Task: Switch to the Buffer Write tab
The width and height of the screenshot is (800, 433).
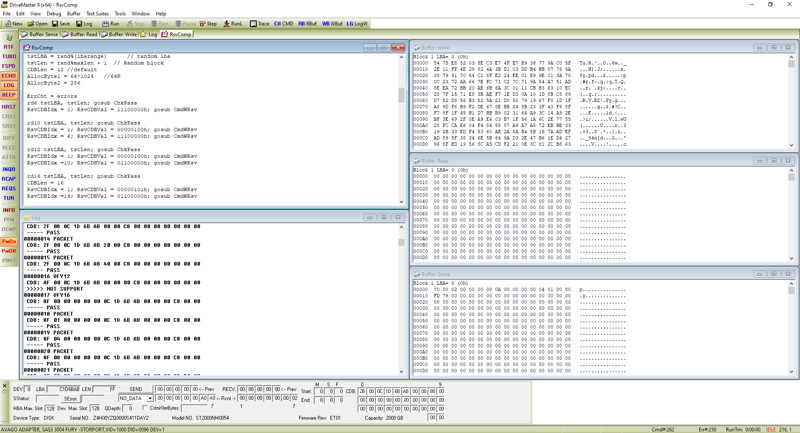Action: (119, 34)
